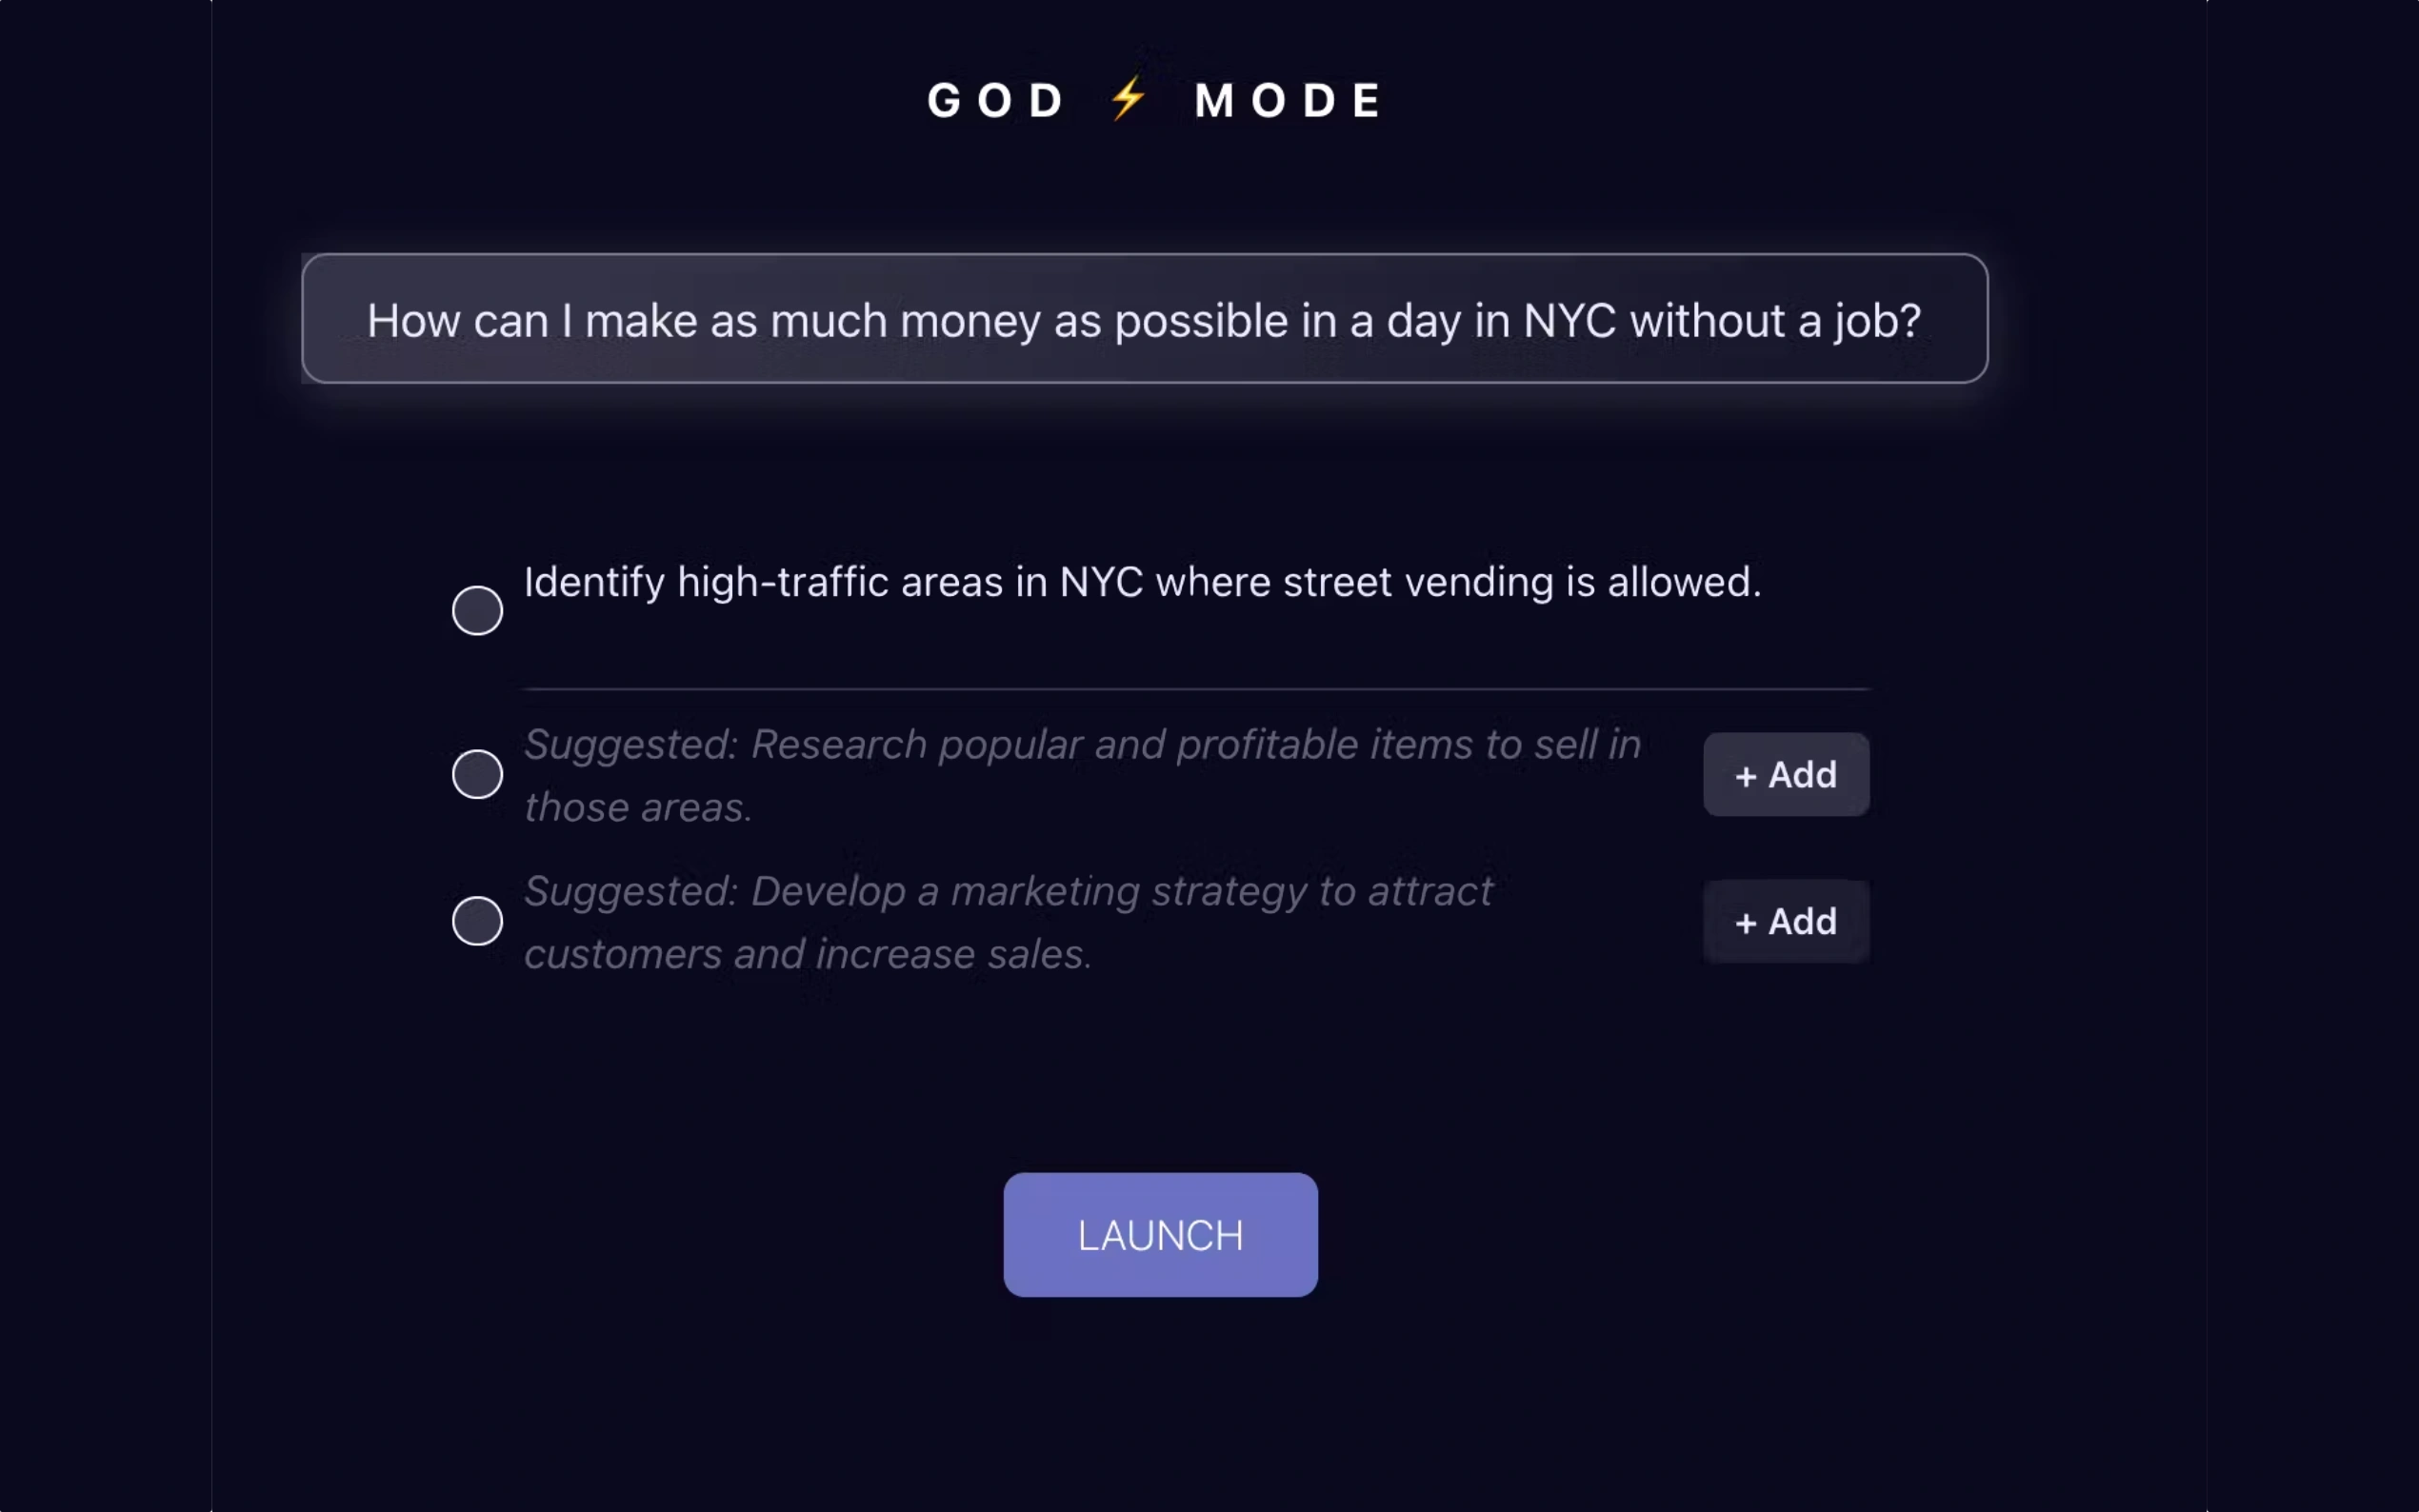The image size is (2419, 1512).
Task: Click the "Identify high-traffic areas" task text
Action: [x=1142, y=582]
